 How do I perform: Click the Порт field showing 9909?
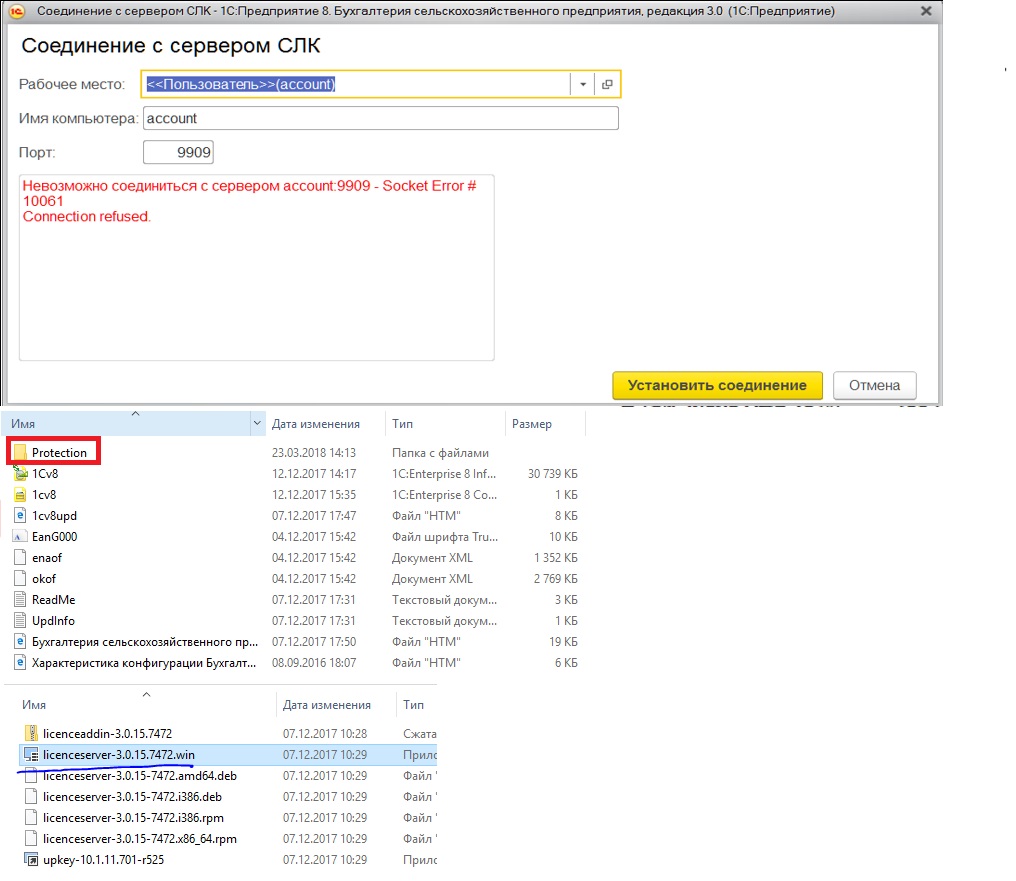[x=178, y=152]
